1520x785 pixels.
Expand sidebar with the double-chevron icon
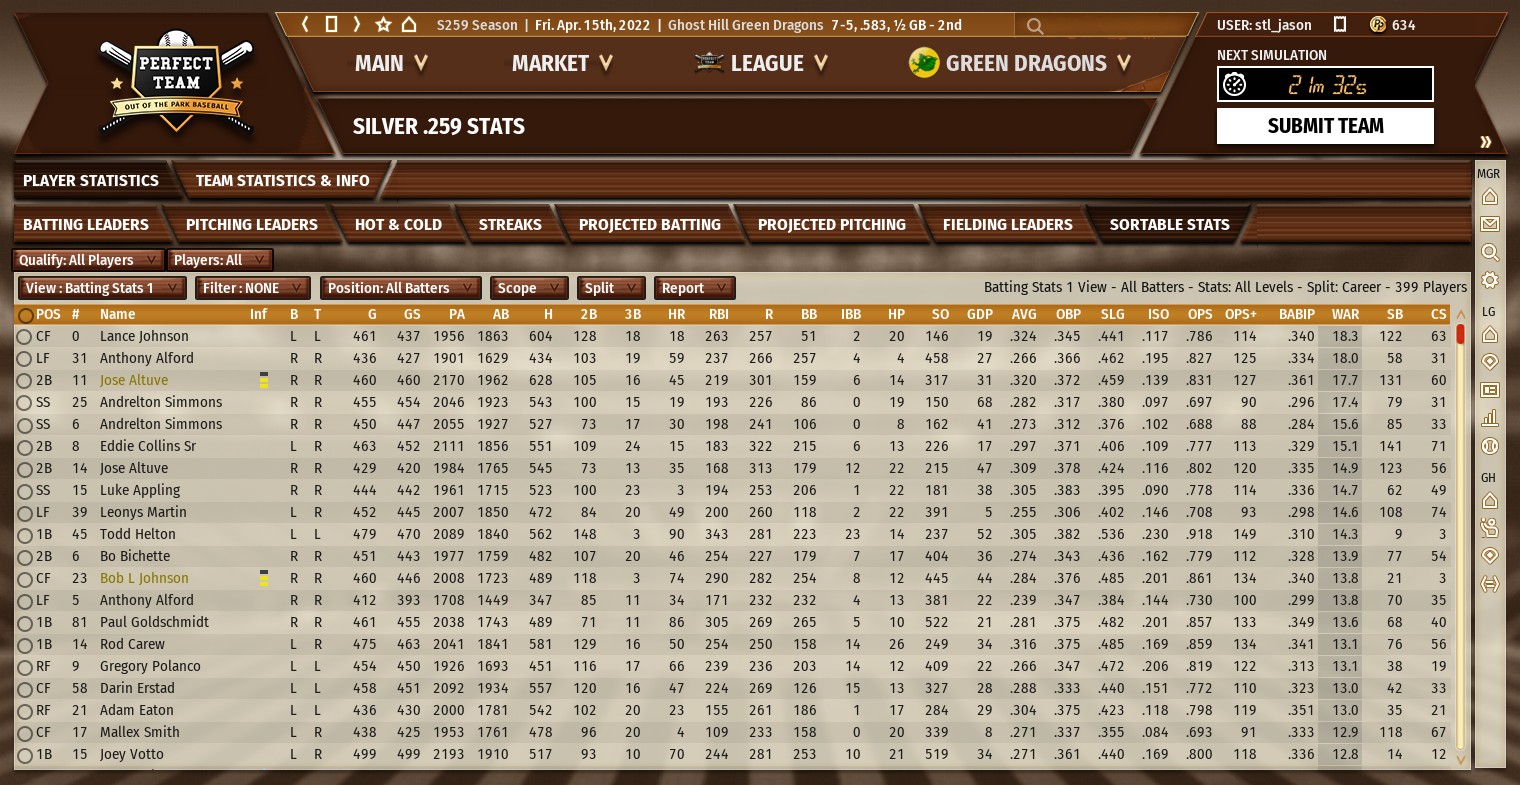1486,142
